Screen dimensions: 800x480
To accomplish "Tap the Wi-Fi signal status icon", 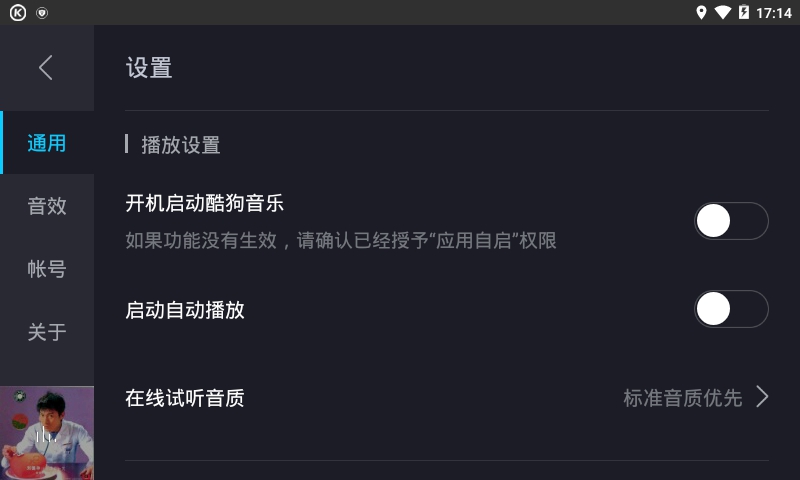I will tap(722, 13).
